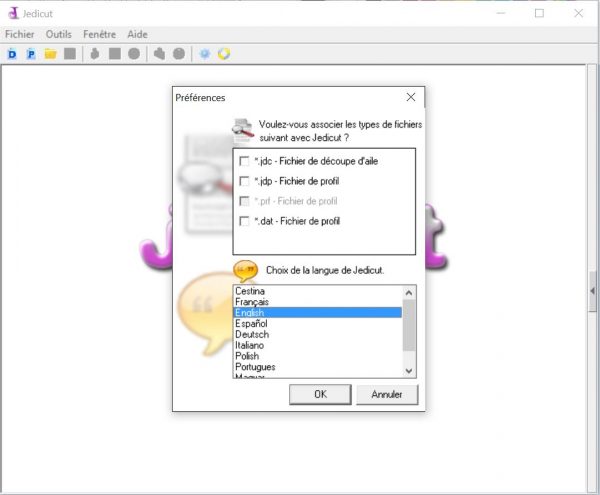The height and width of the screenshot is (495, 600).
Task: Select English in language list
Action: [318, 313]
